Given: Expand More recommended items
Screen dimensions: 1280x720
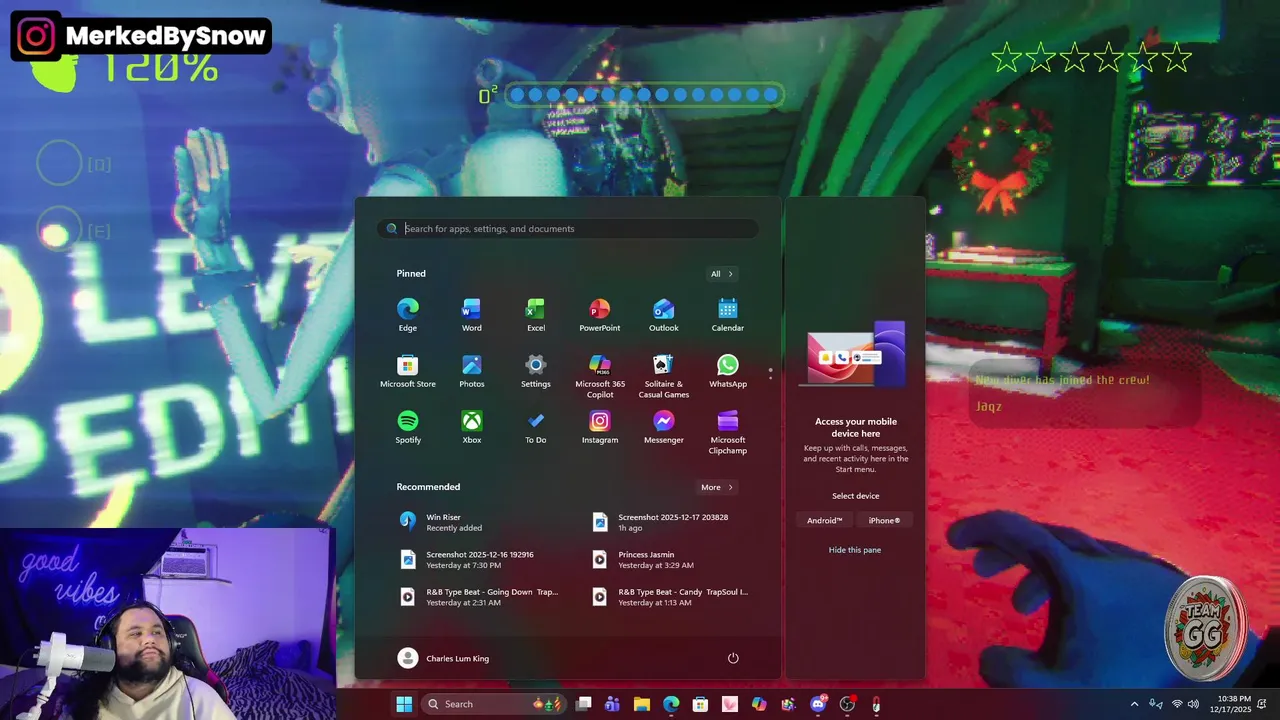Looking at the screenshot, I should [x=717, y=487].
